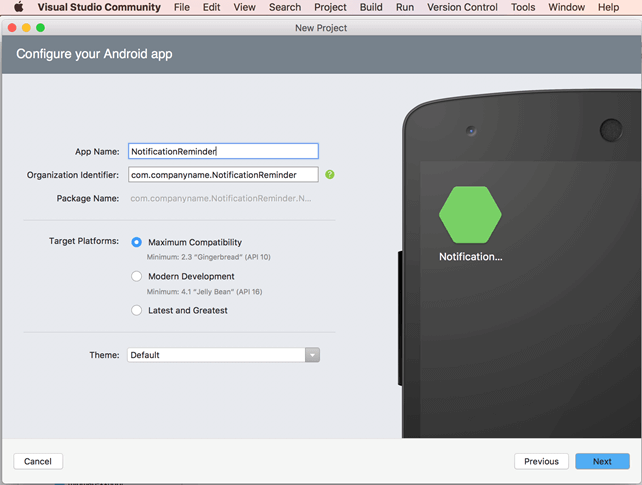
Task: Go back with the Previous button
Action: tap(541, 461)
